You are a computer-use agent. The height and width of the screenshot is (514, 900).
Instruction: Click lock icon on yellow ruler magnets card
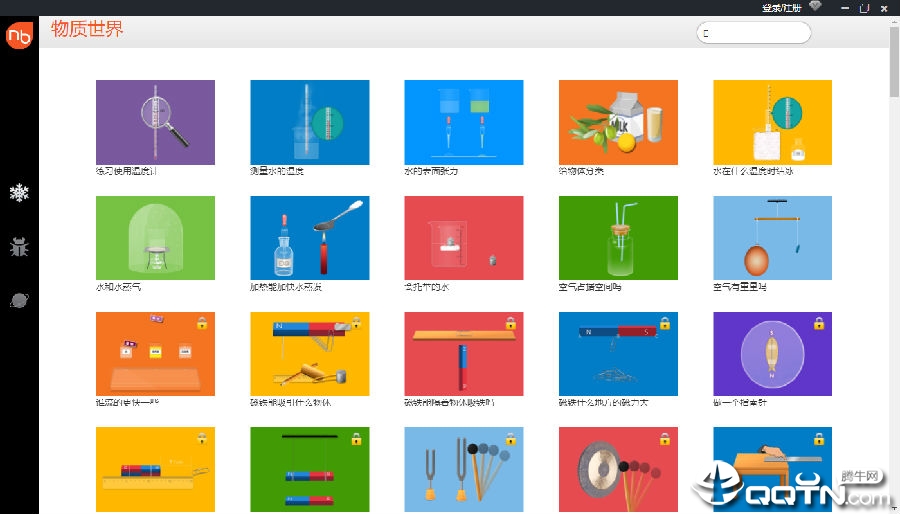tap(202, 439)
